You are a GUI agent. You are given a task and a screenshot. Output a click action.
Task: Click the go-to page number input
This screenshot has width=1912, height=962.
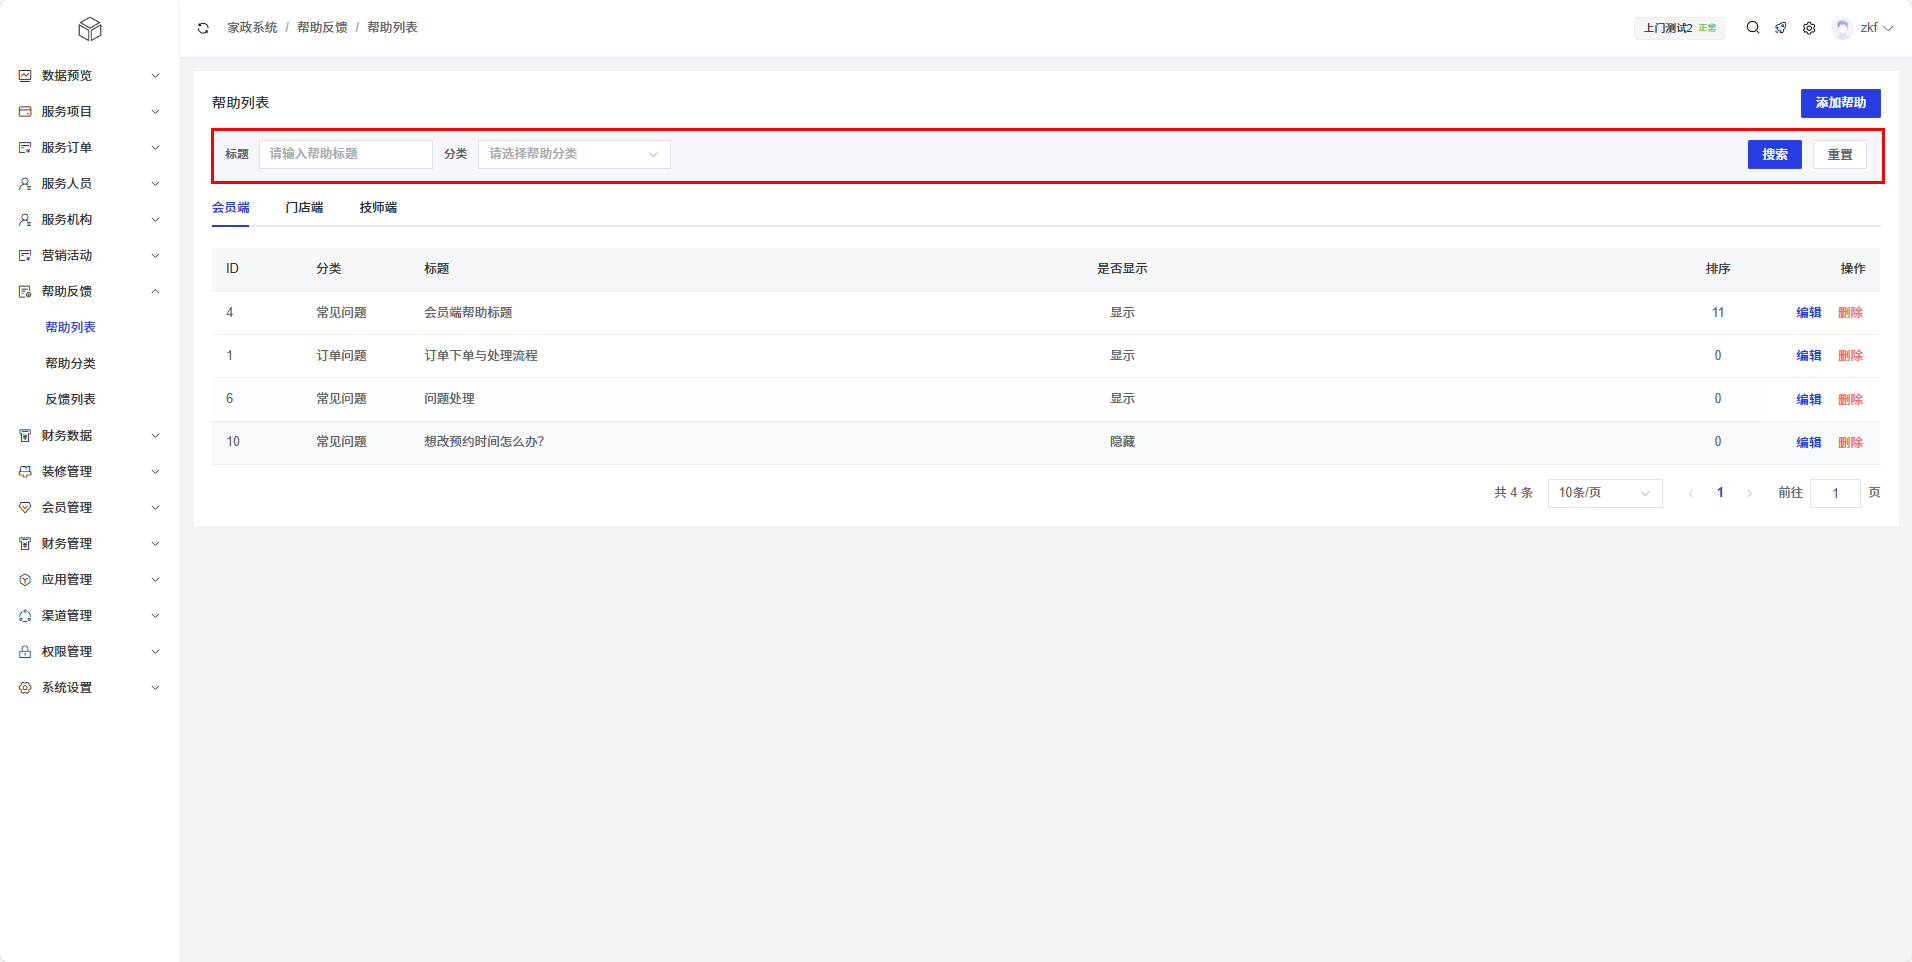tap(1835, 493)
